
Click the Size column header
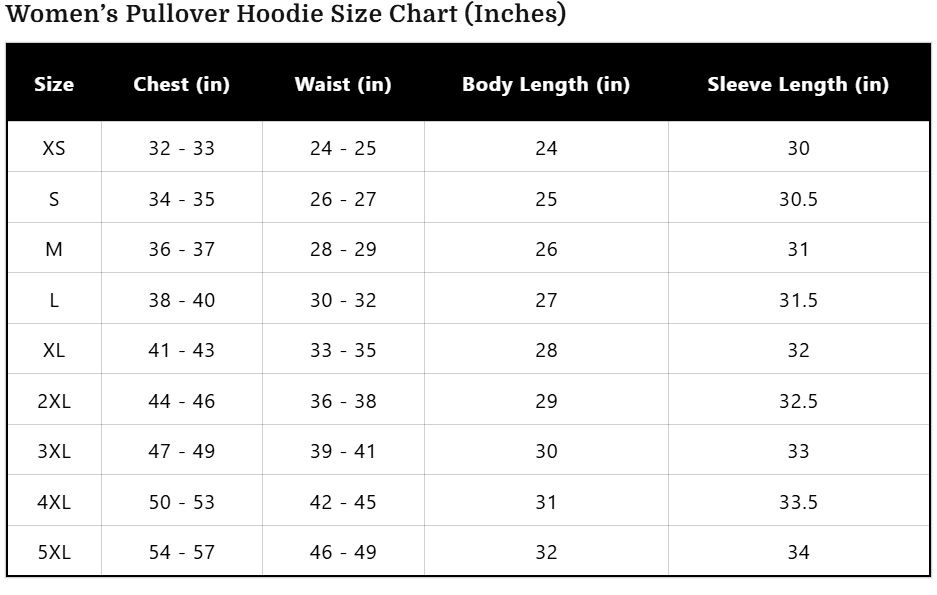(54, 85)
